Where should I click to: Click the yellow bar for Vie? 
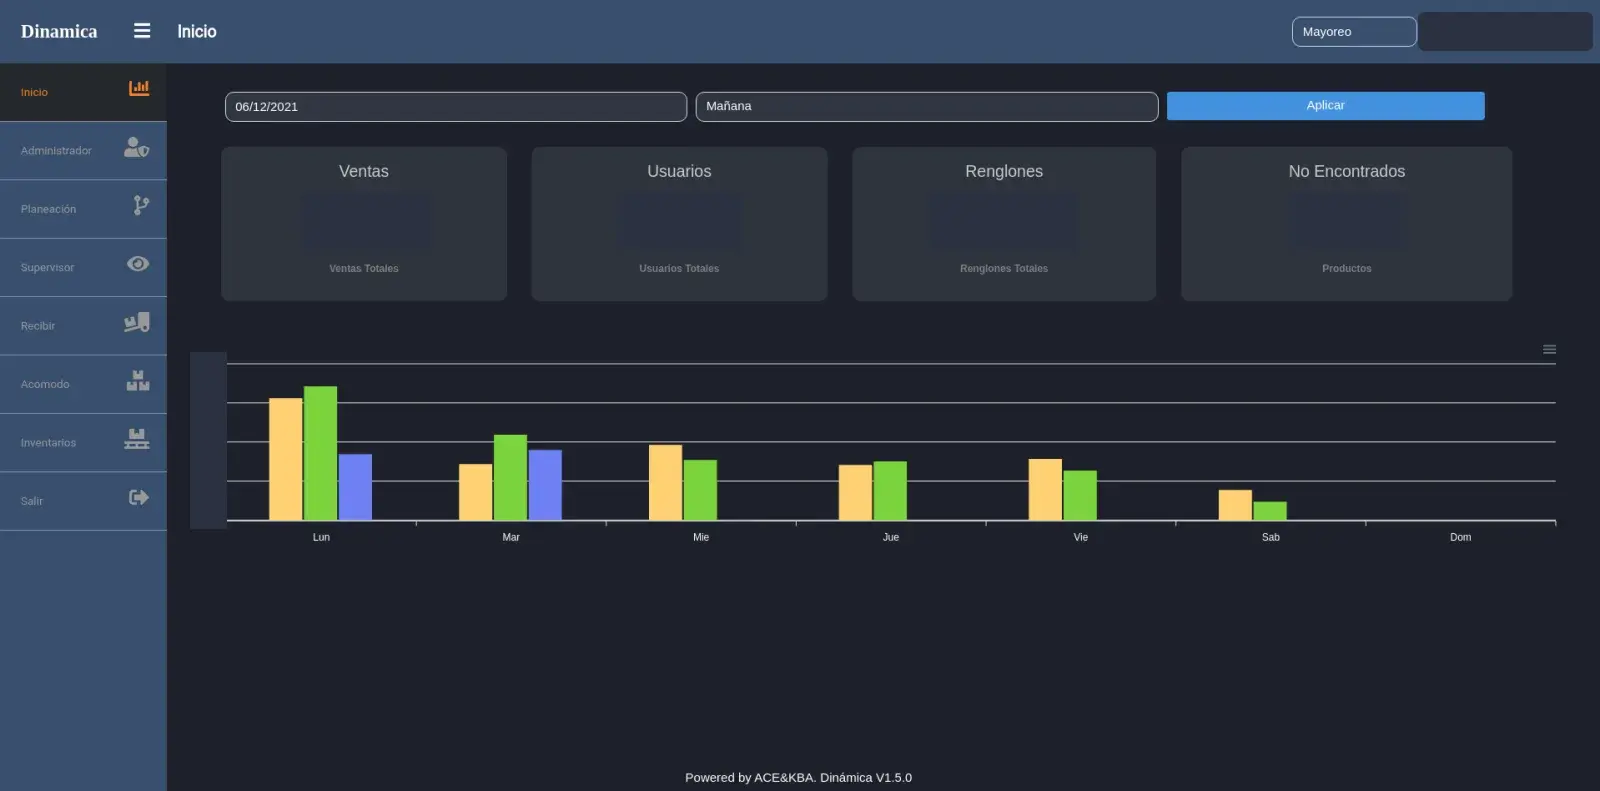(1045, 489)
